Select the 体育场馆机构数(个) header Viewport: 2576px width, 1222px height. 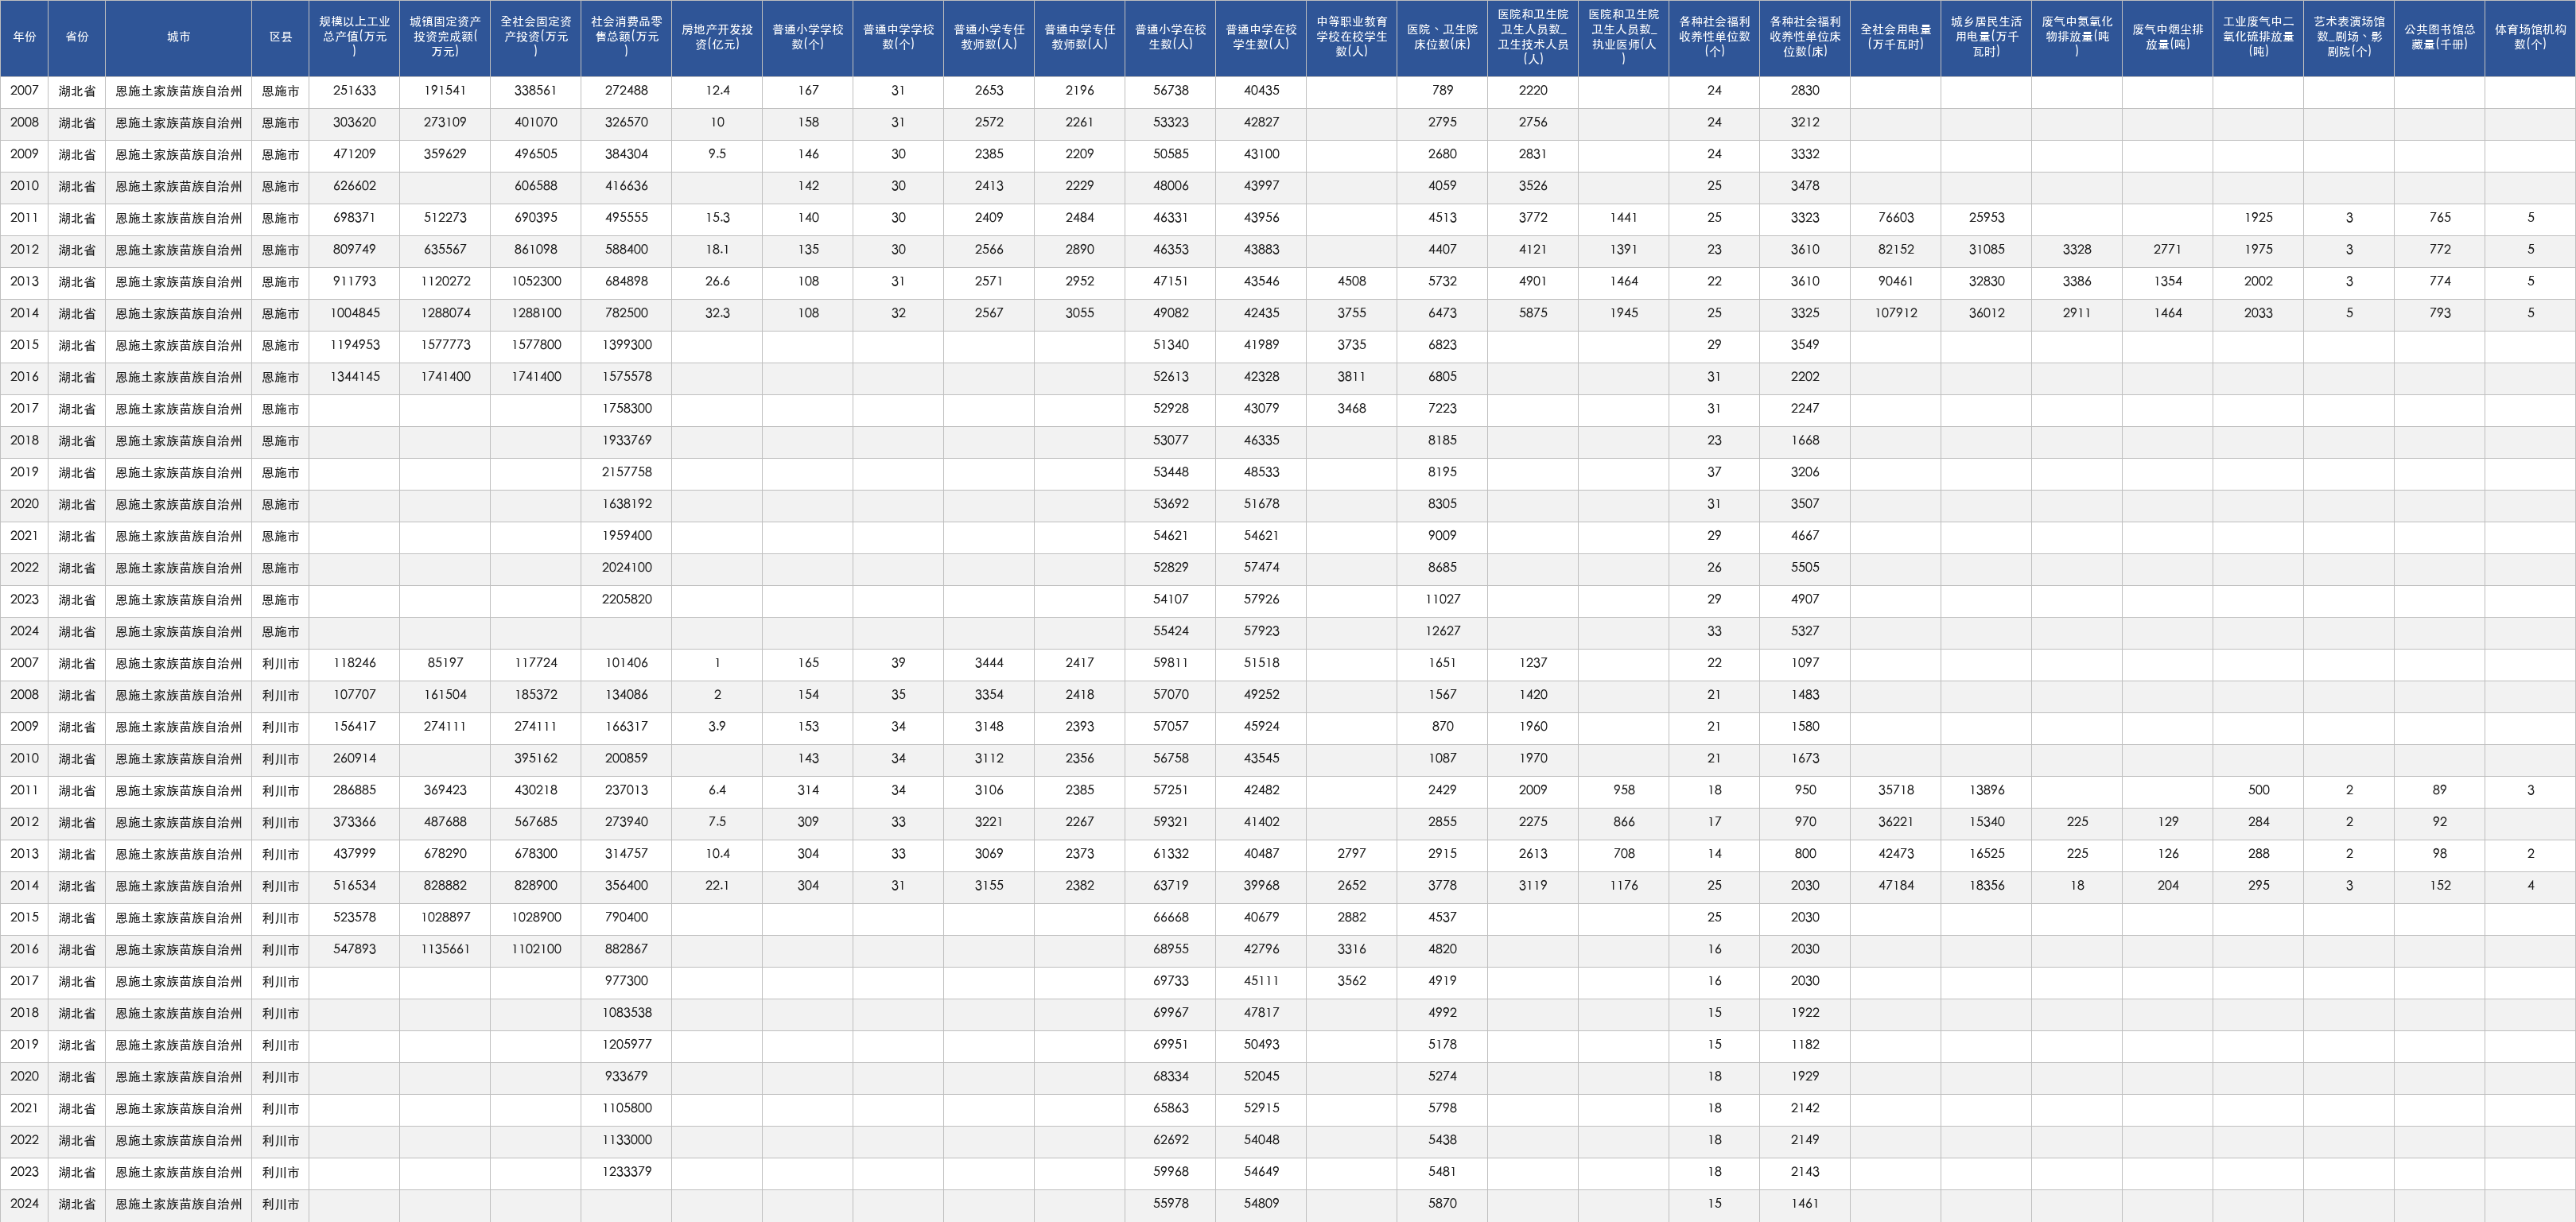tap(2530, 37)
